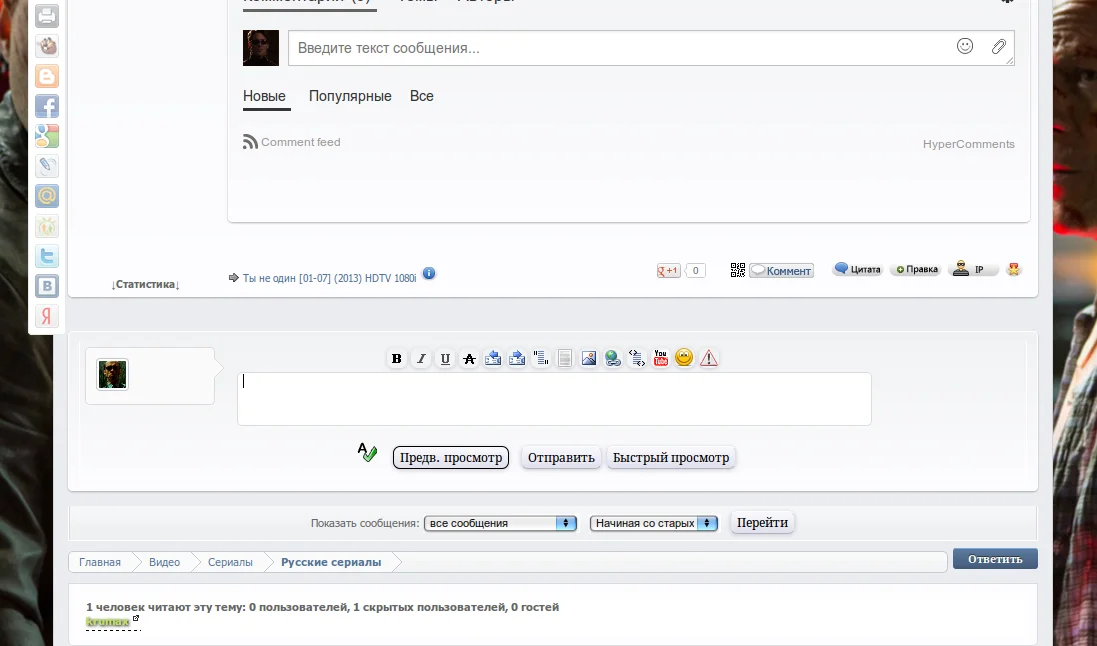Click the LiveJournal pencil icon
The height and width of the screenshot is (646, 1097).
click(x=47, y=166)
